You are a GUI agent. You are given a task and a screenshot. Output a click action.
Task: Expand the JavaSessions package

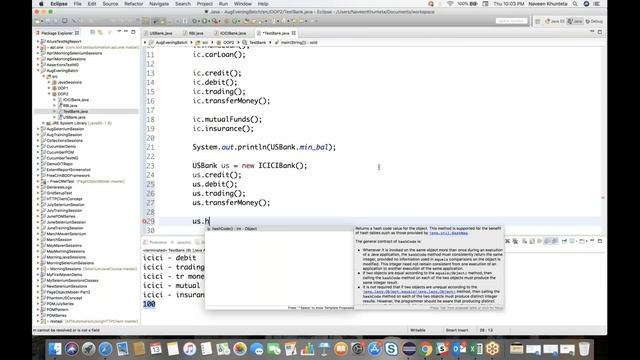click(x=49, y=82)
